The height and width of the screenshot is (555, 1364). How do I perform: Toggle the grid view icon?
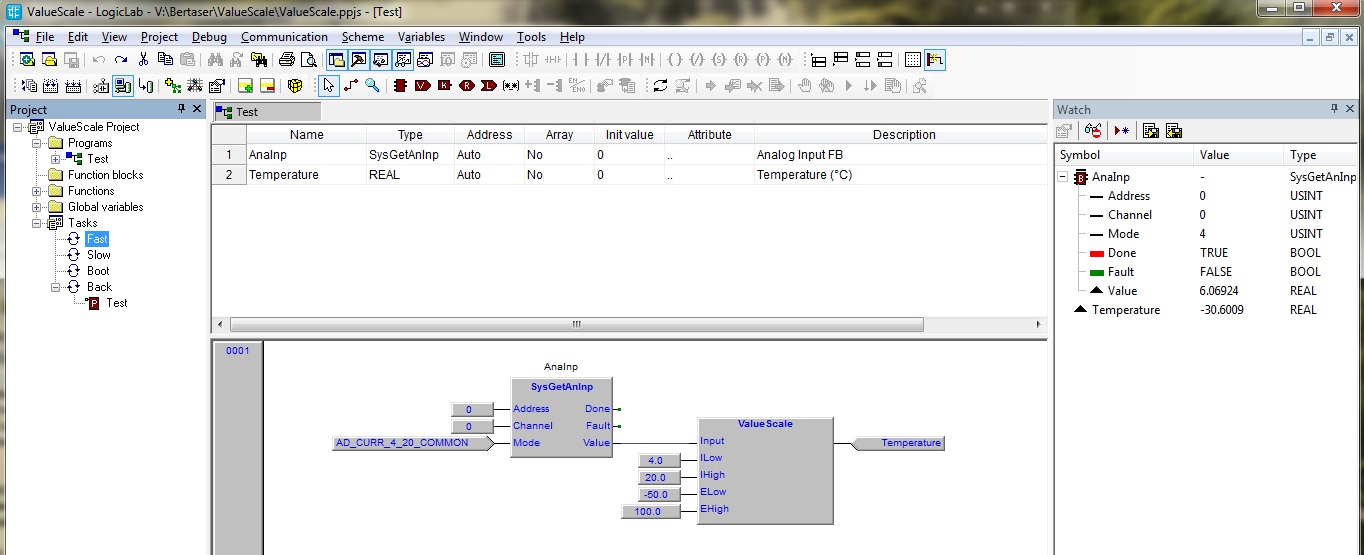(912, 60)
